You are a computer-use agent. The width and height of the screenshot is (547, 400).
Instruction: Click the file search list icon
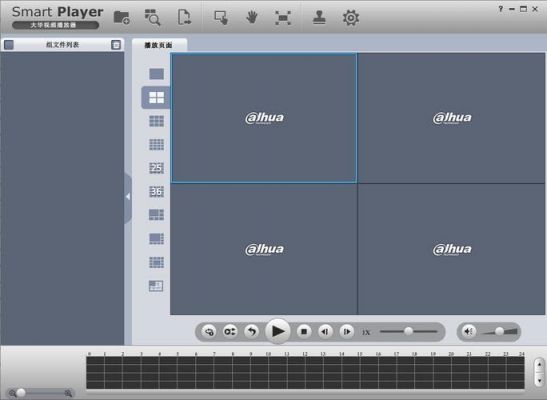coord(152,17)
